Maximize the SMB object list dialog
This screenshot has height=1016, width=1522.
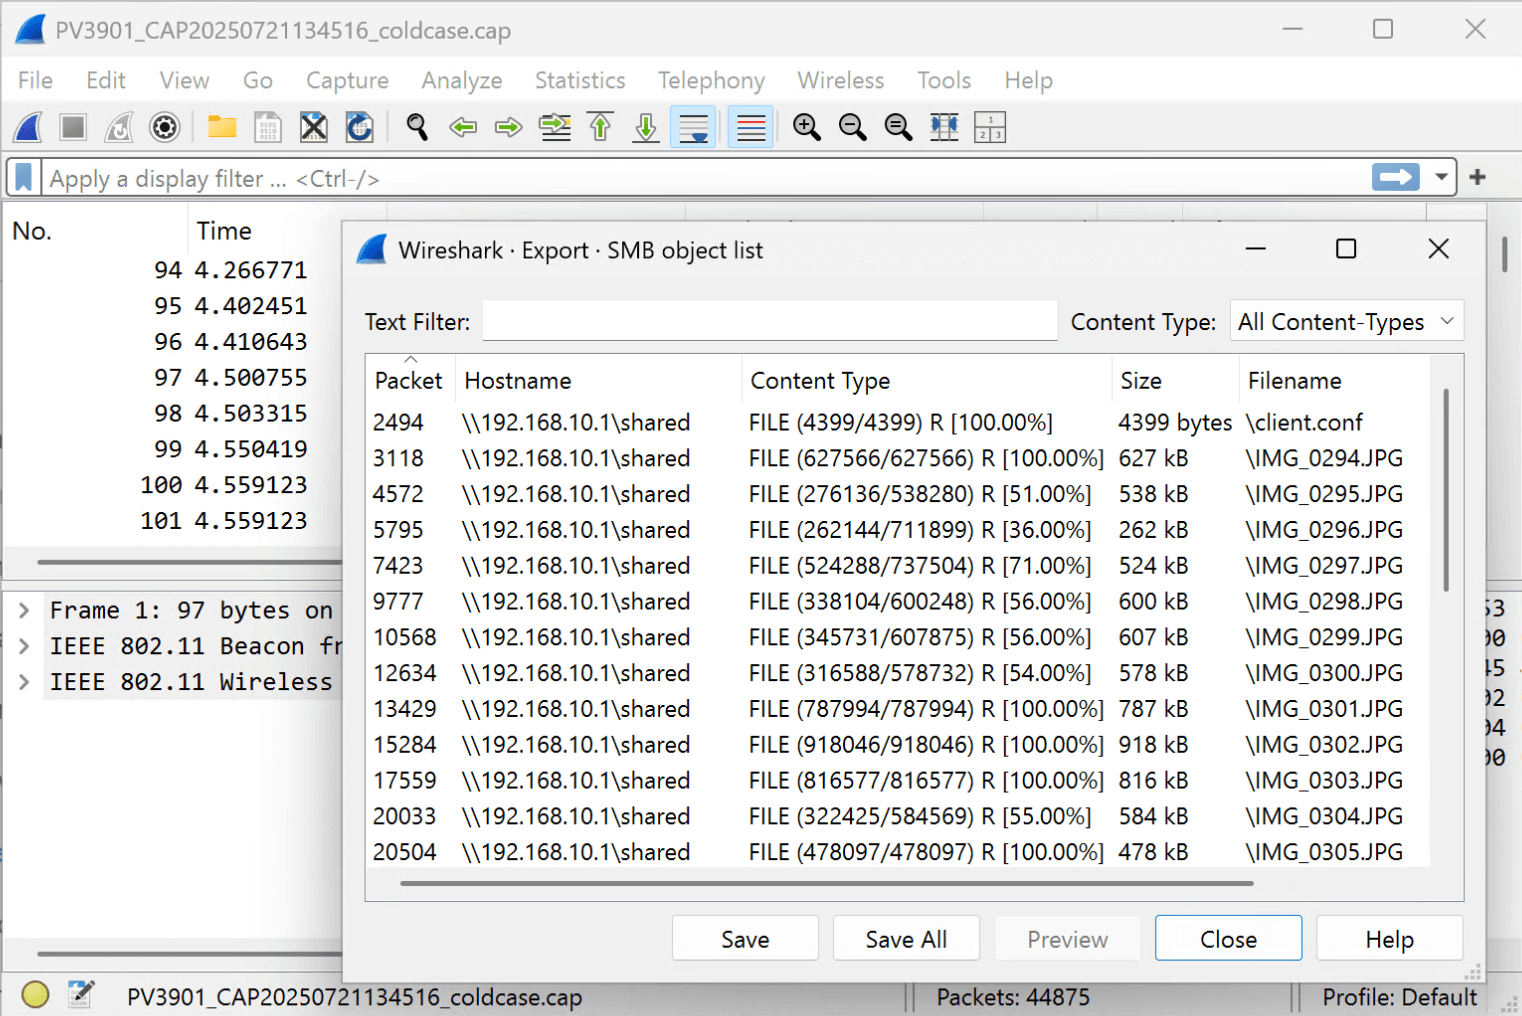click(1346, 249)
